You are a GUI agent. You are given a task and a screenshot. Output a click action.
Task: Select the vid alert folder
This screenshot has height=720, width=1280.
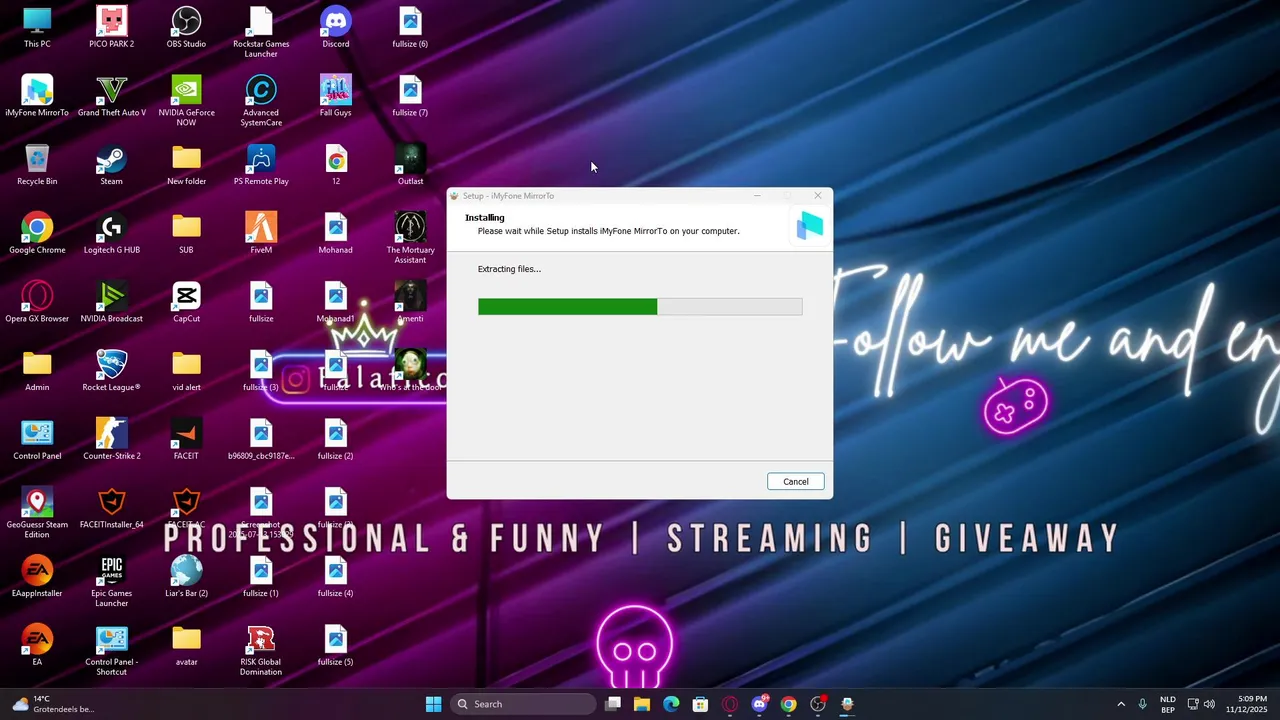pos(186,372)
